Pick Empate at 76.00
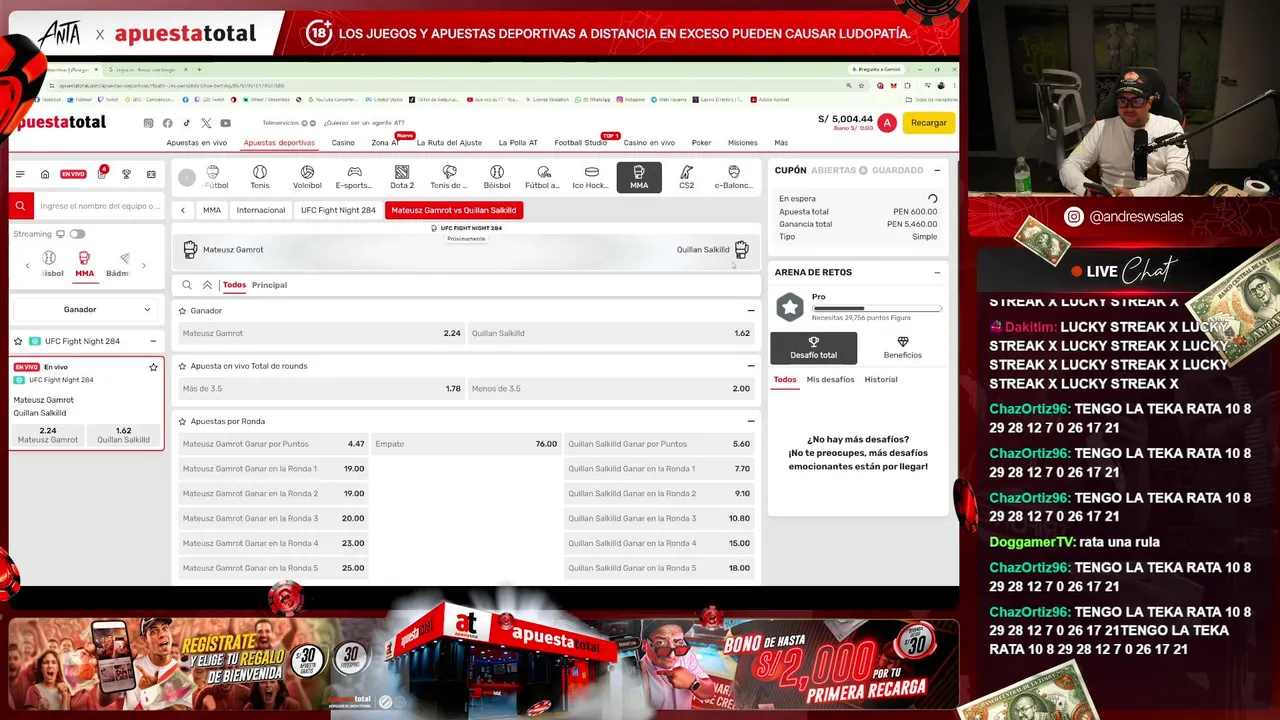Image resolution: width=1280 pixels, height=720 pixels. (x=466, y=444)
